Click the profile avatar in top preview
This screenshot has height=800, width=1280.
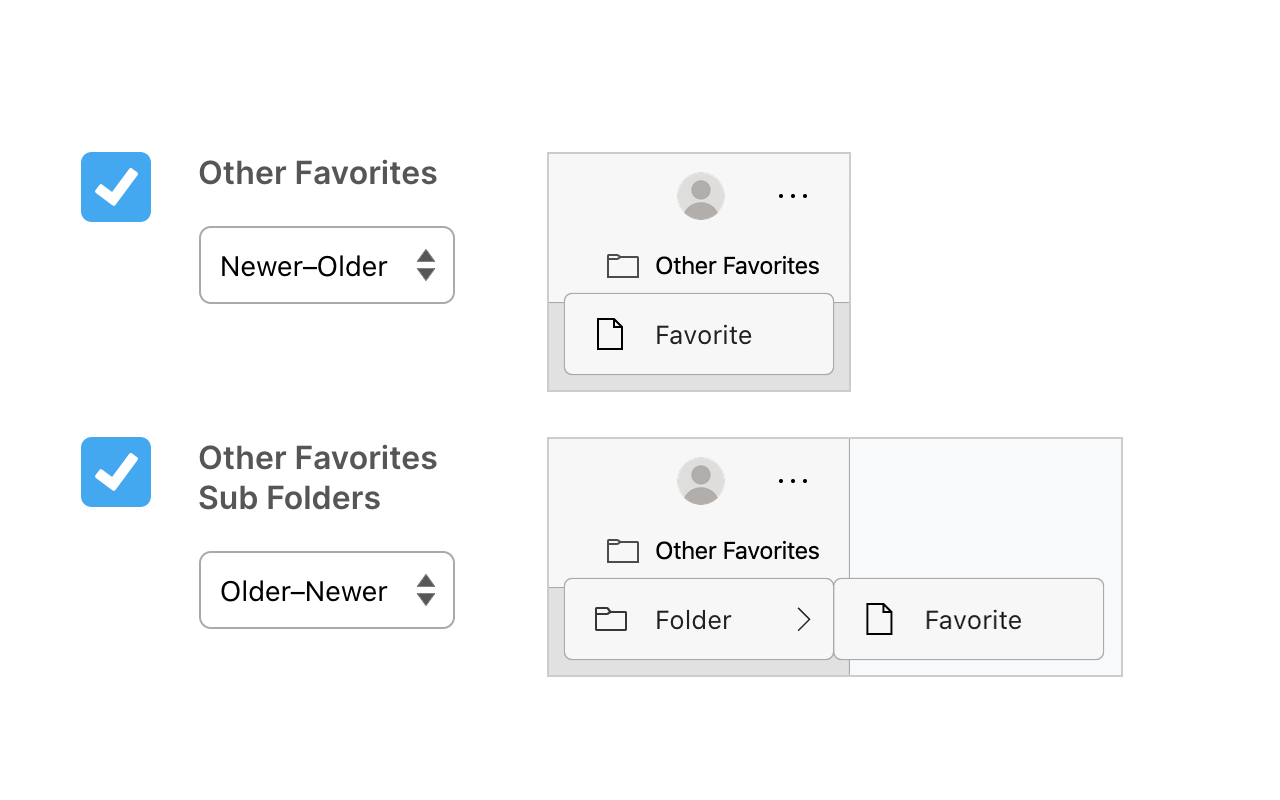701,196
